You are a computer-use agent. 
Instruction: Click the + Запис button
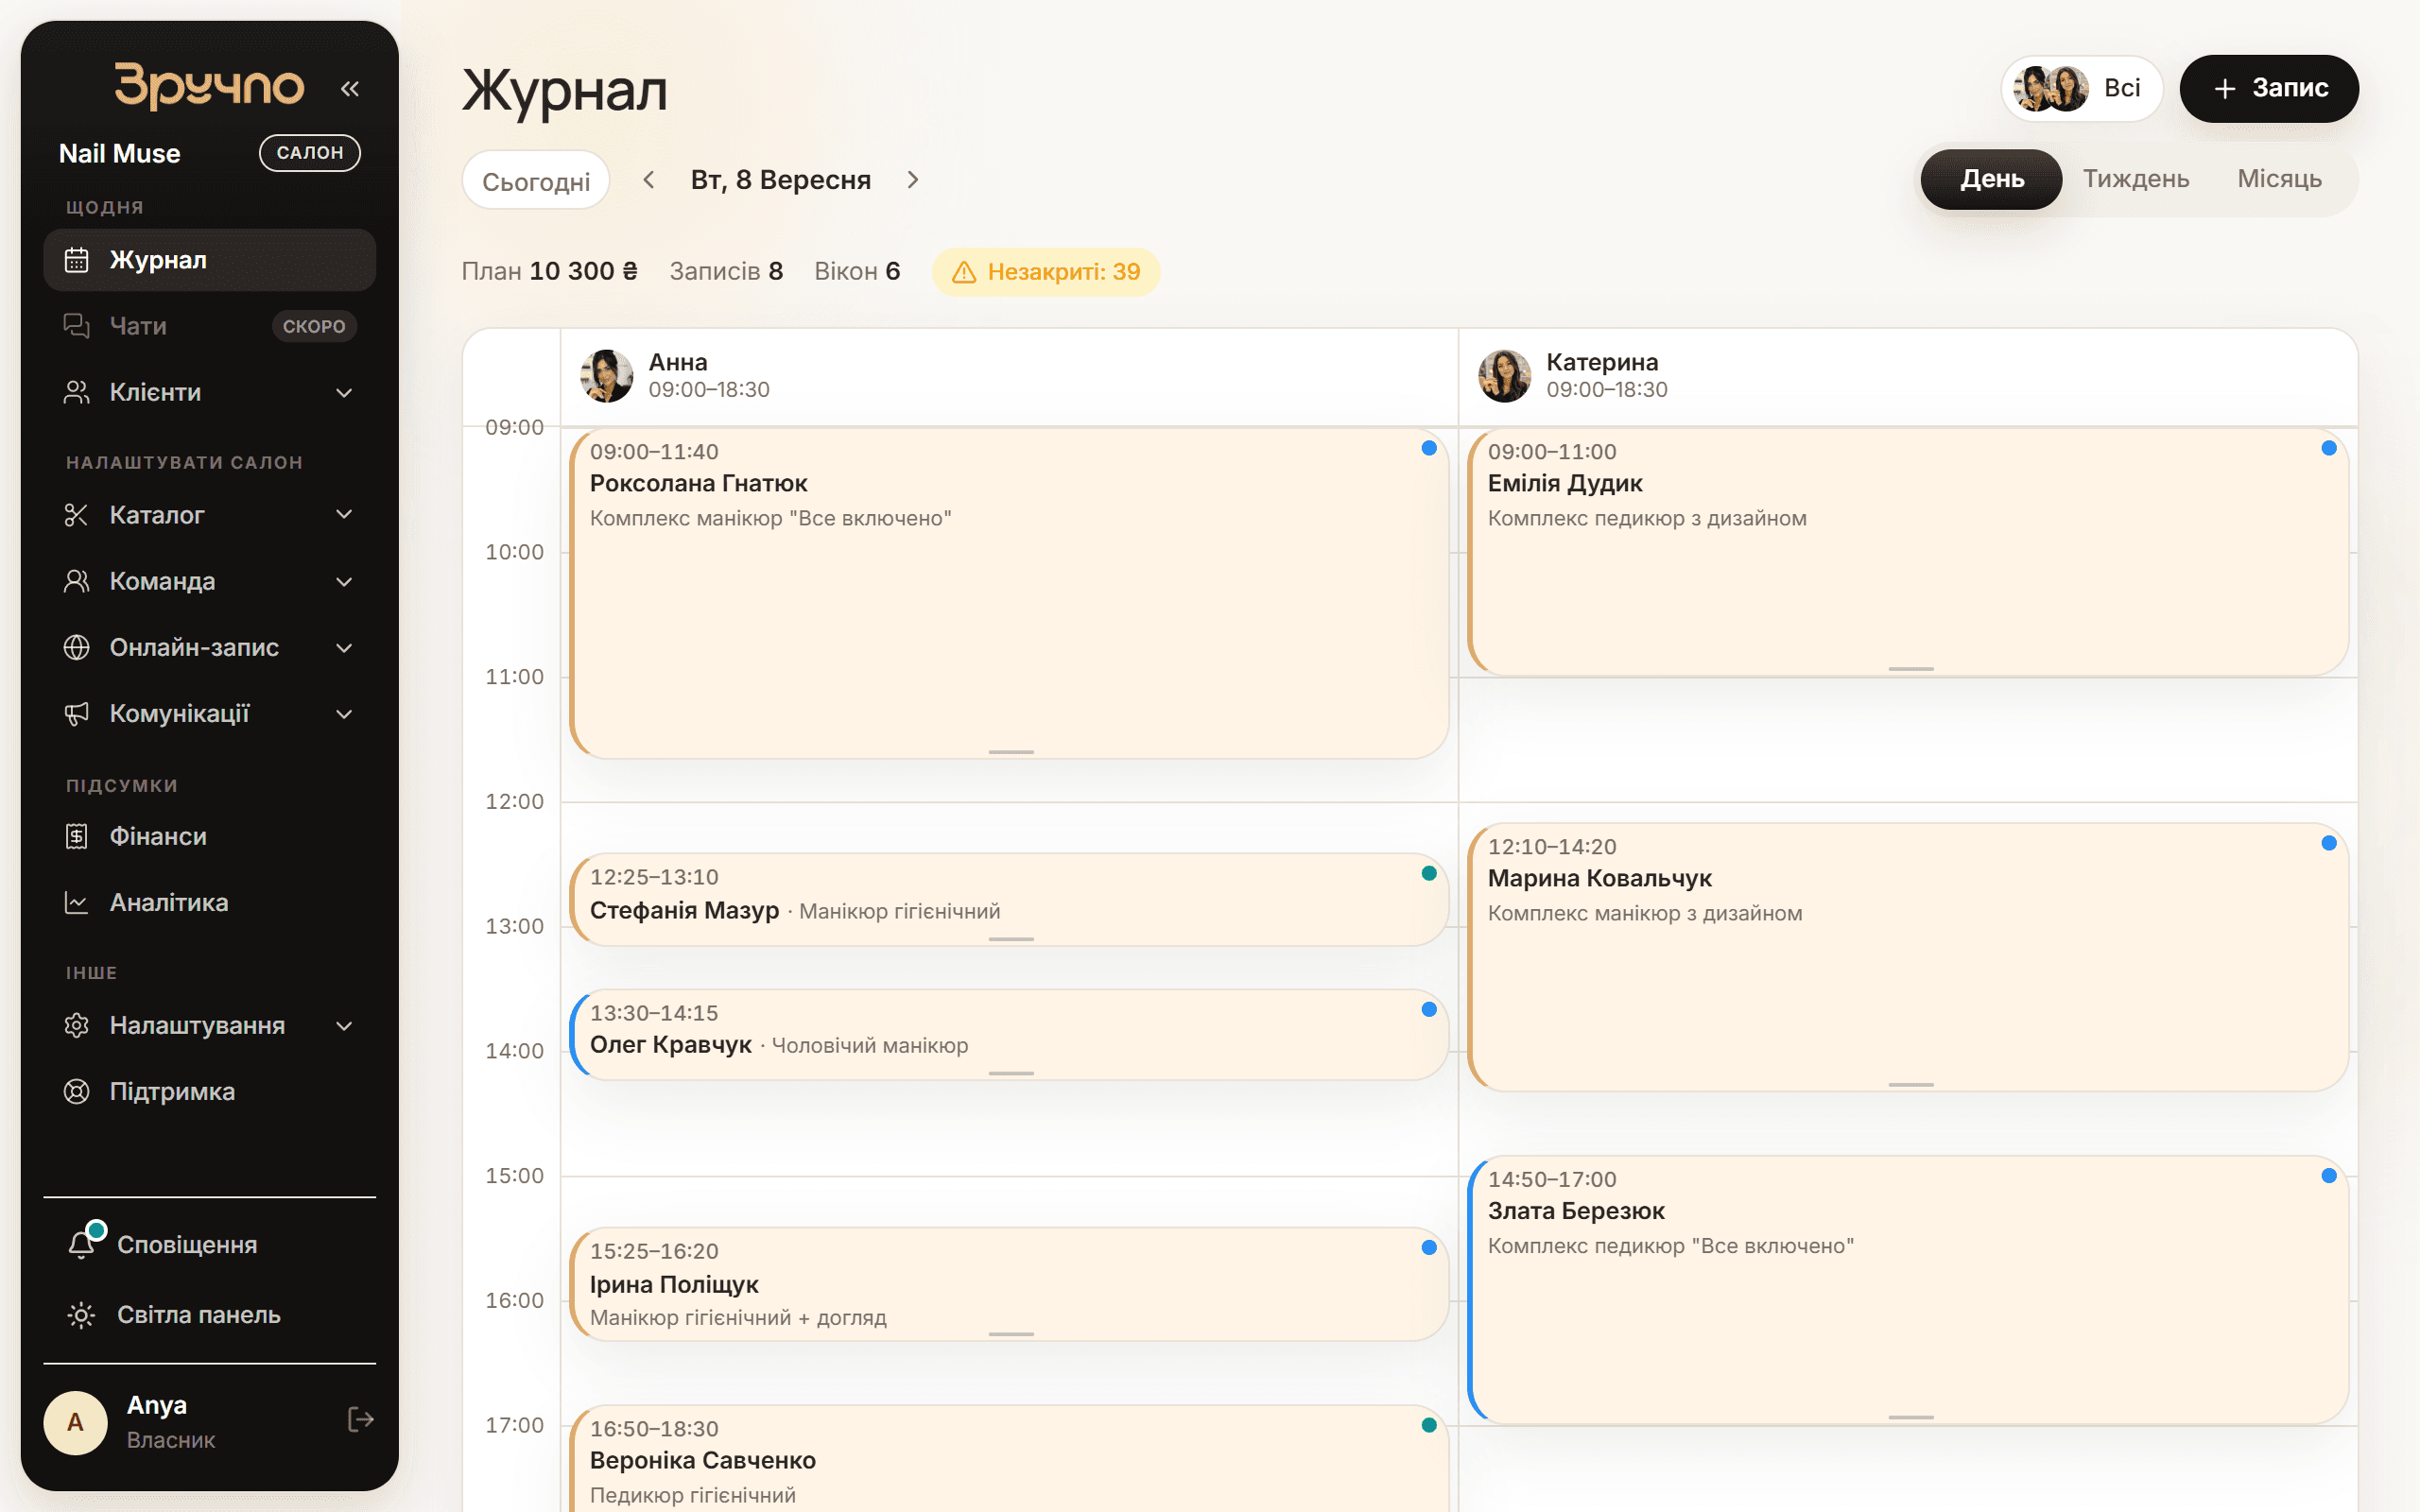point(2269,88)
